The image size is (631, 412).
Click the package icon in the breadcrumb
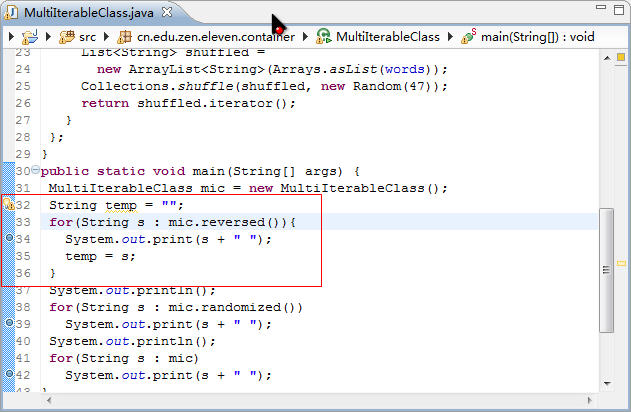click(x=124, y=37)
